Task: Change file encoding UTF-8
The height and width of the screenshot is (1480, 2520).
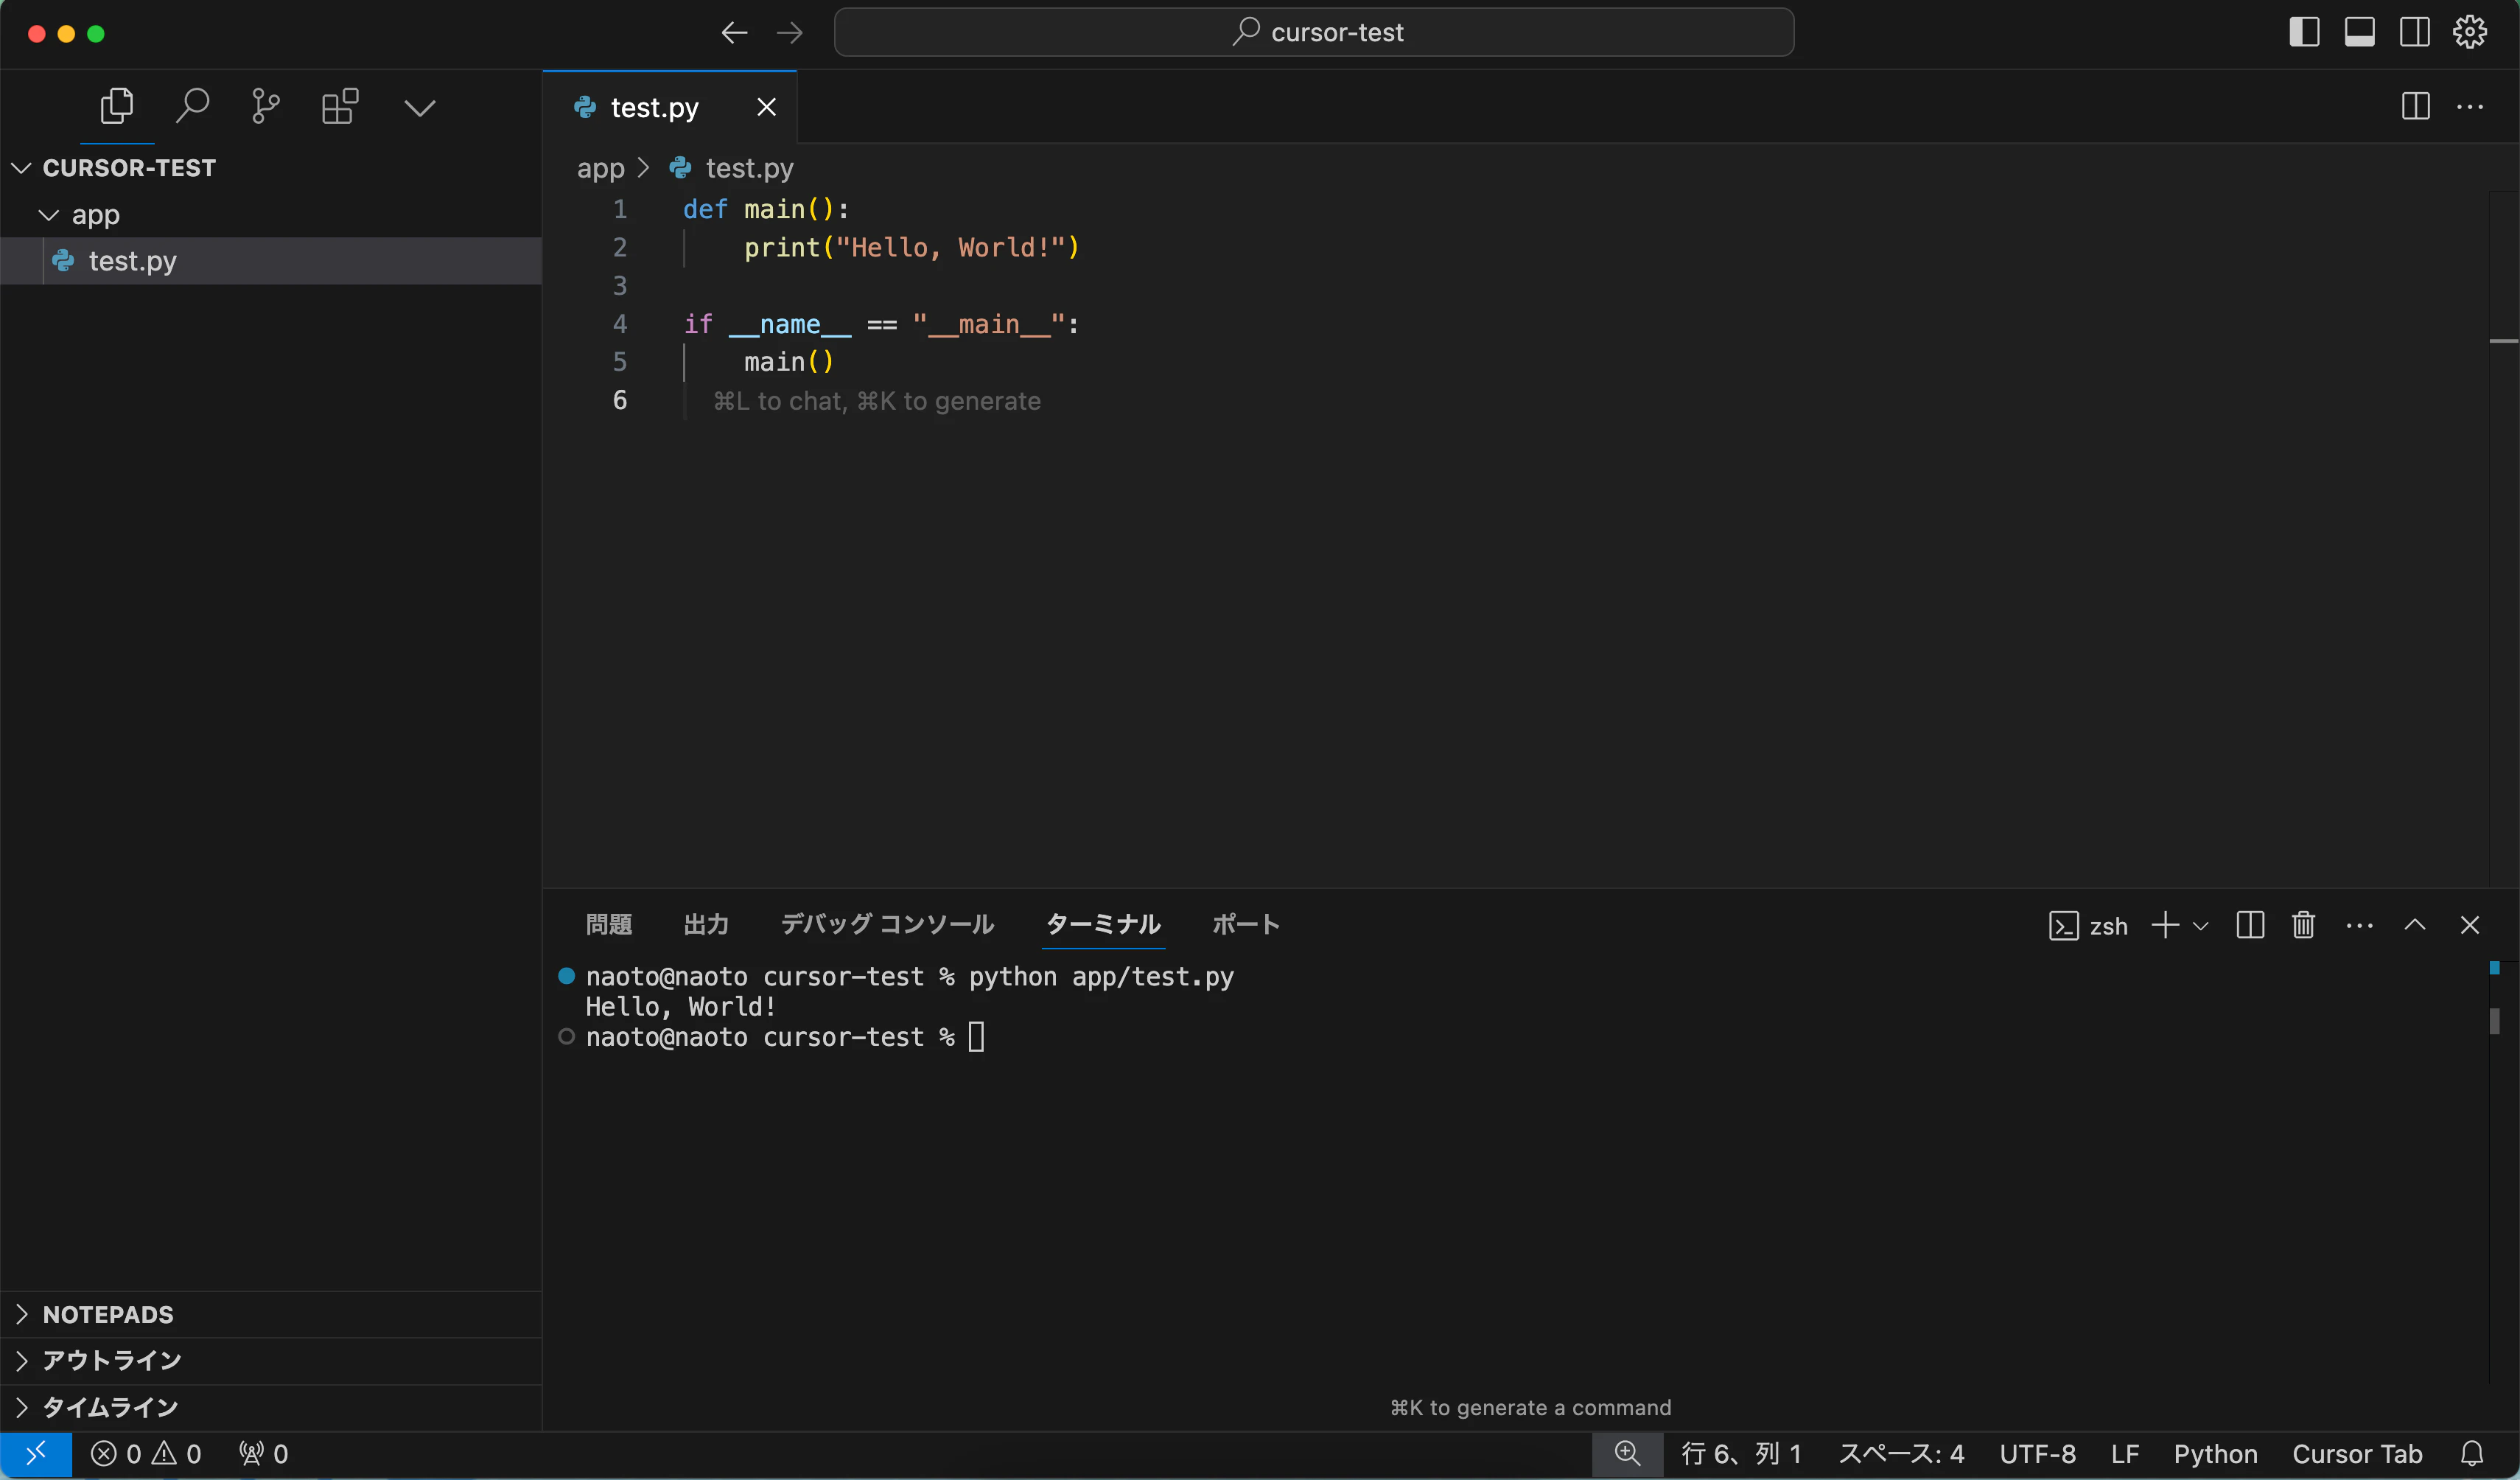Action: [x=2037, y=1454]
